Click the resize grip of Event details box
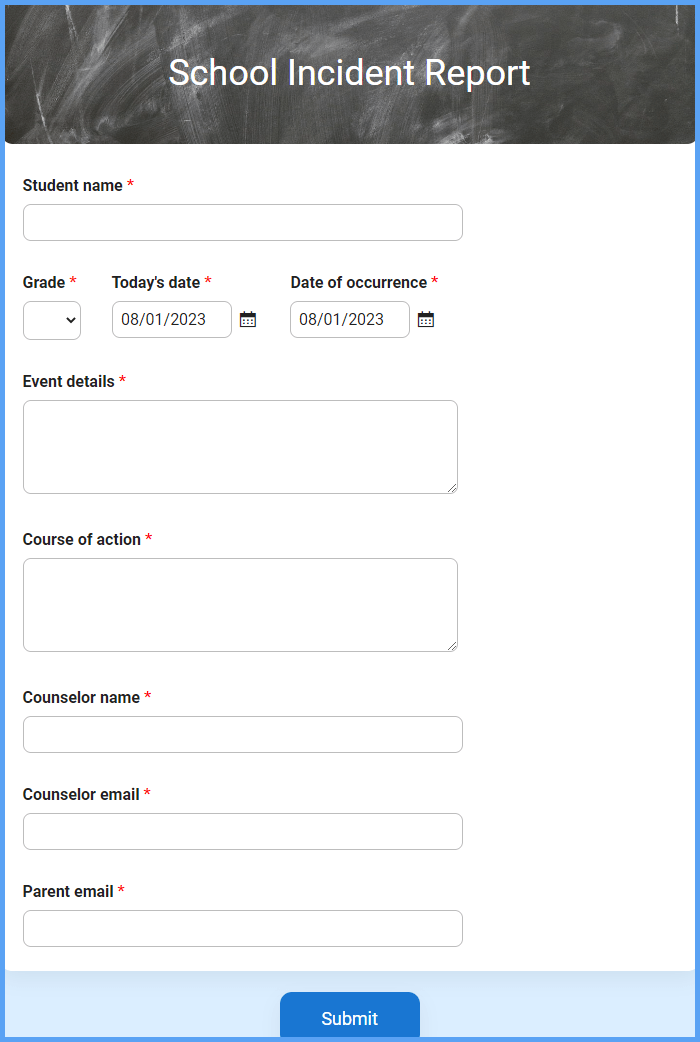The width and height of the screenshot is (700, 1042). 452,488
